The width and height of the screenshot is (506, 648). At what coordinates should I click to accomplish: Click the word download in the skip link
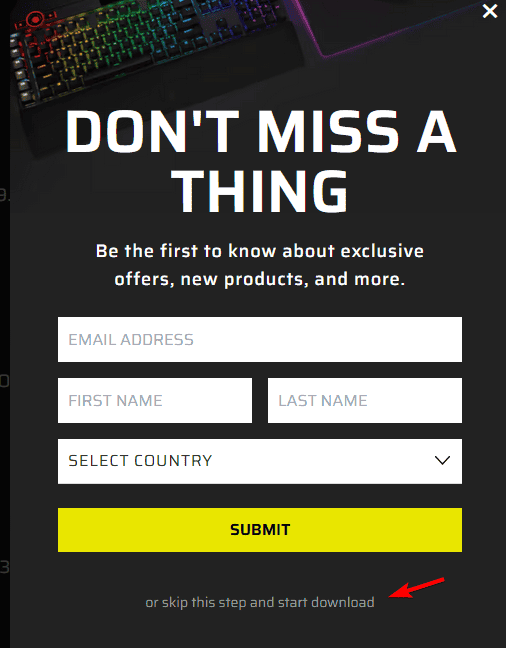tap(343, 602)
